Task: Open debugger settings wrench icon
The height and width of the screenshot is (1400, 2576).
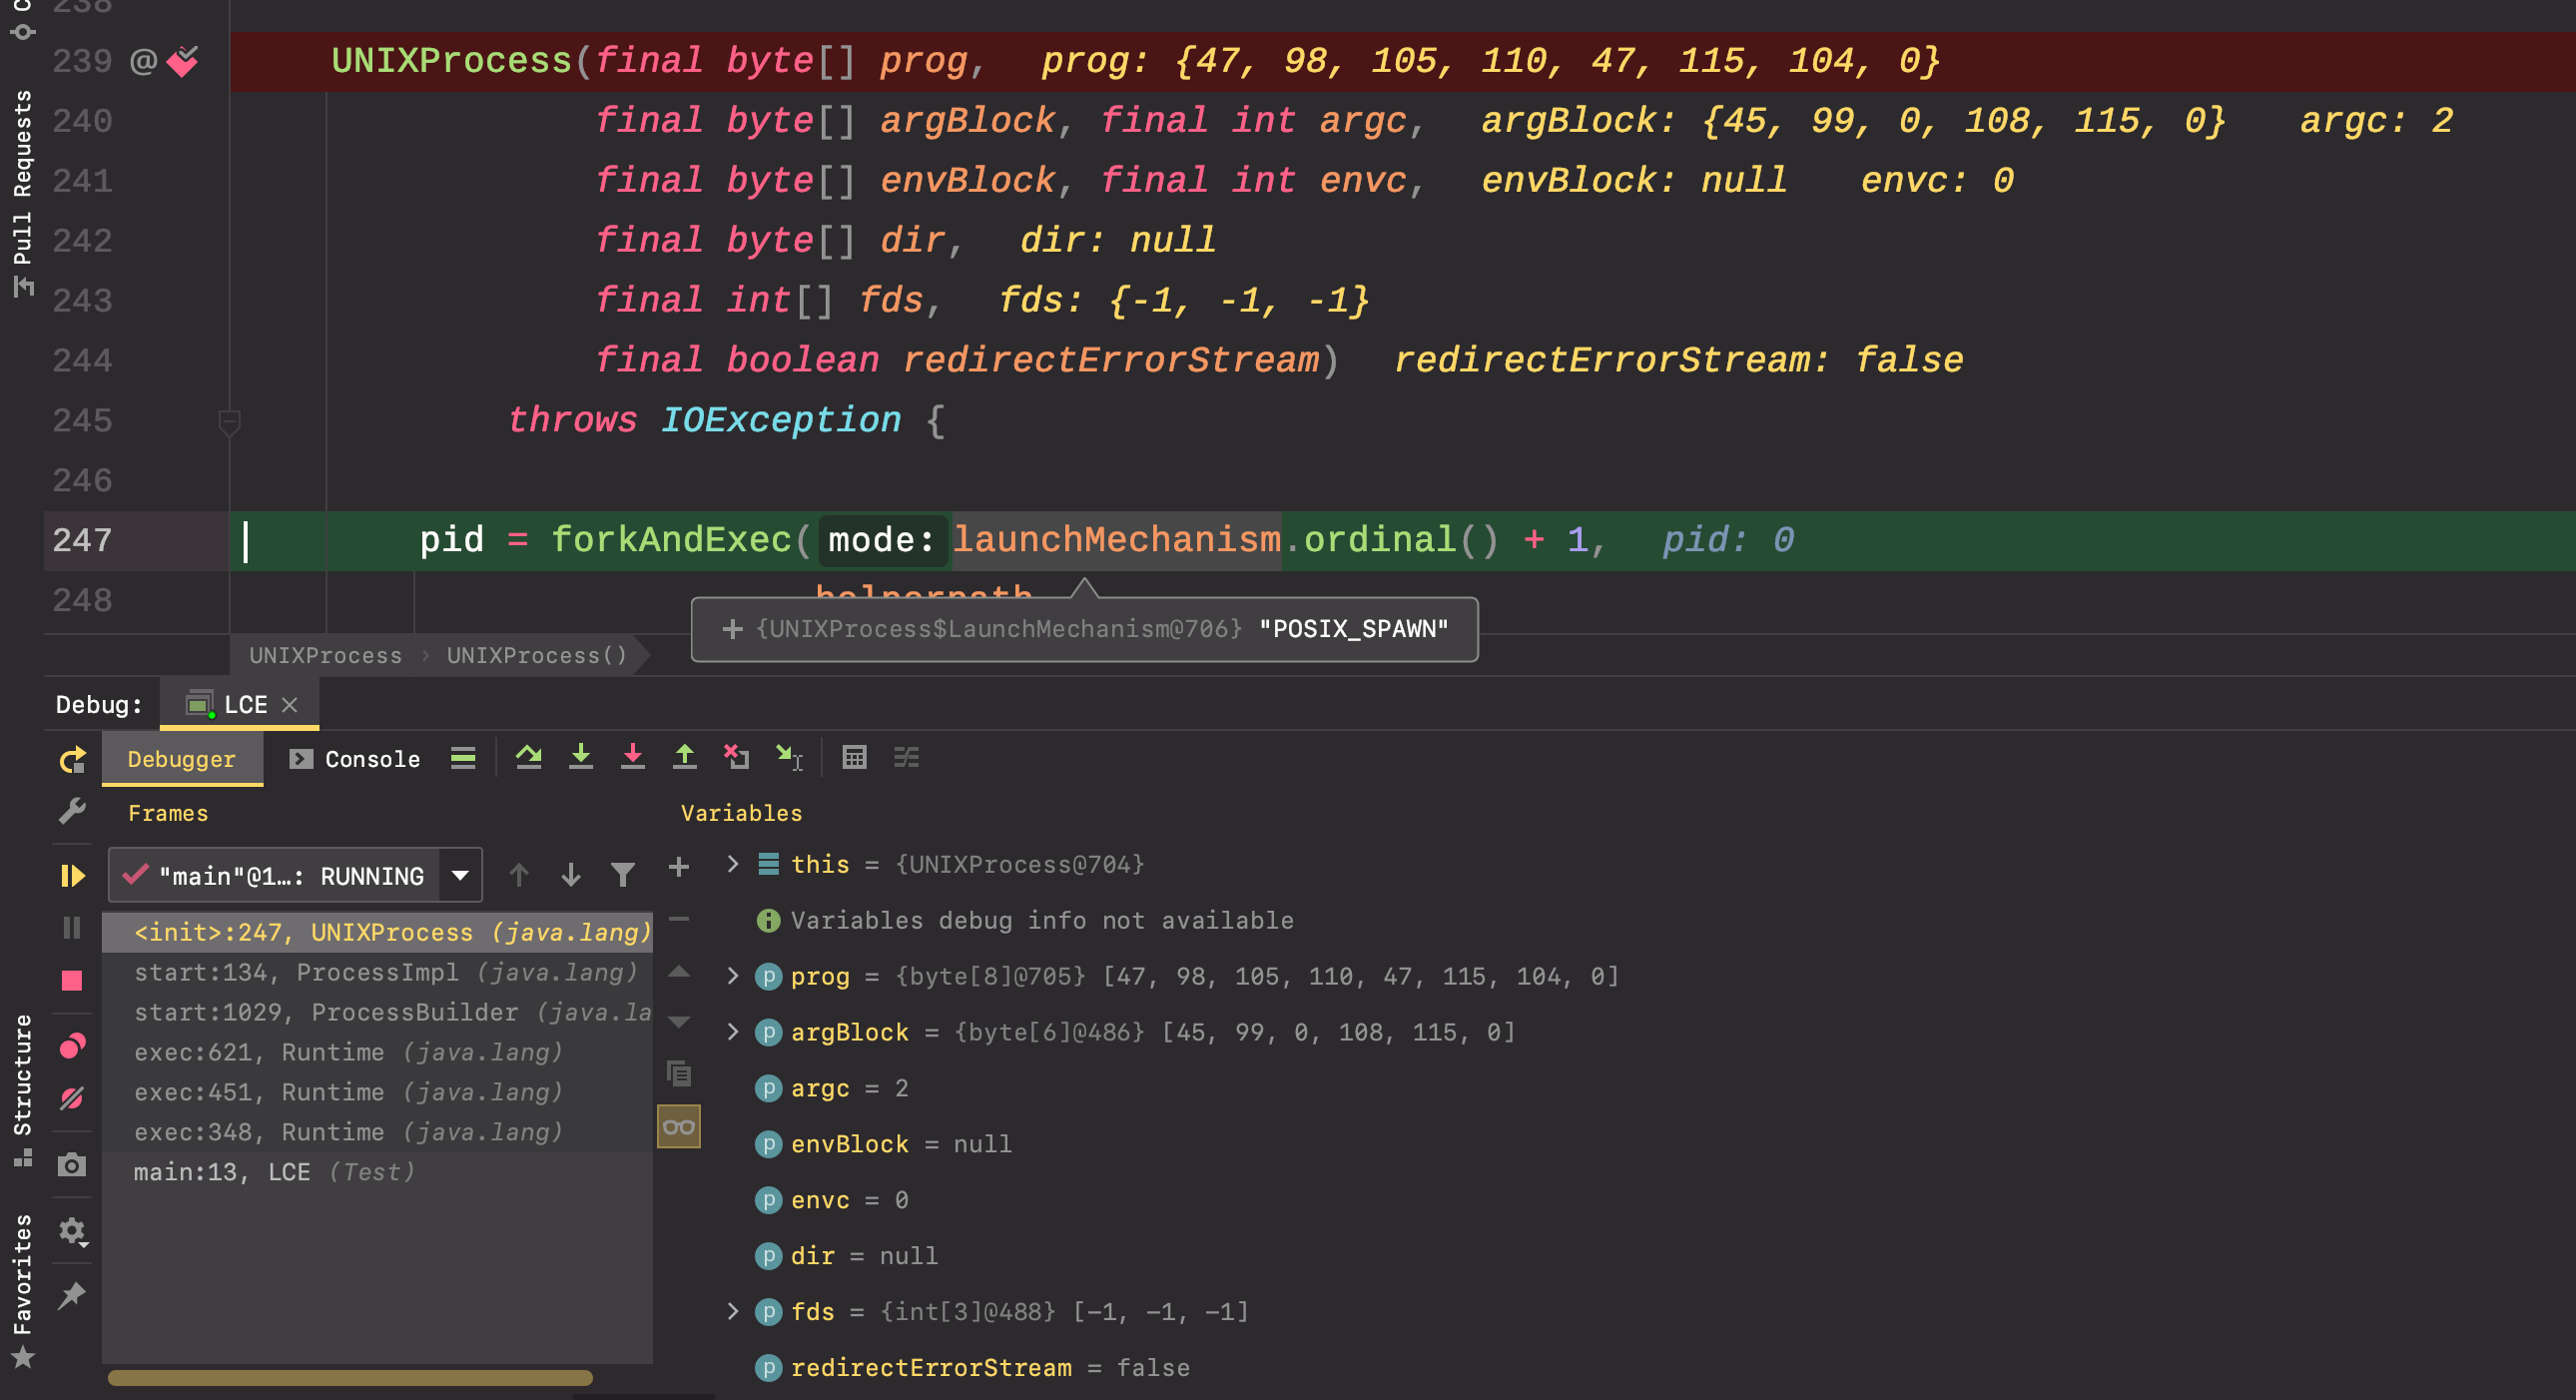Action: pyautogui.click(x=72, y=811)
